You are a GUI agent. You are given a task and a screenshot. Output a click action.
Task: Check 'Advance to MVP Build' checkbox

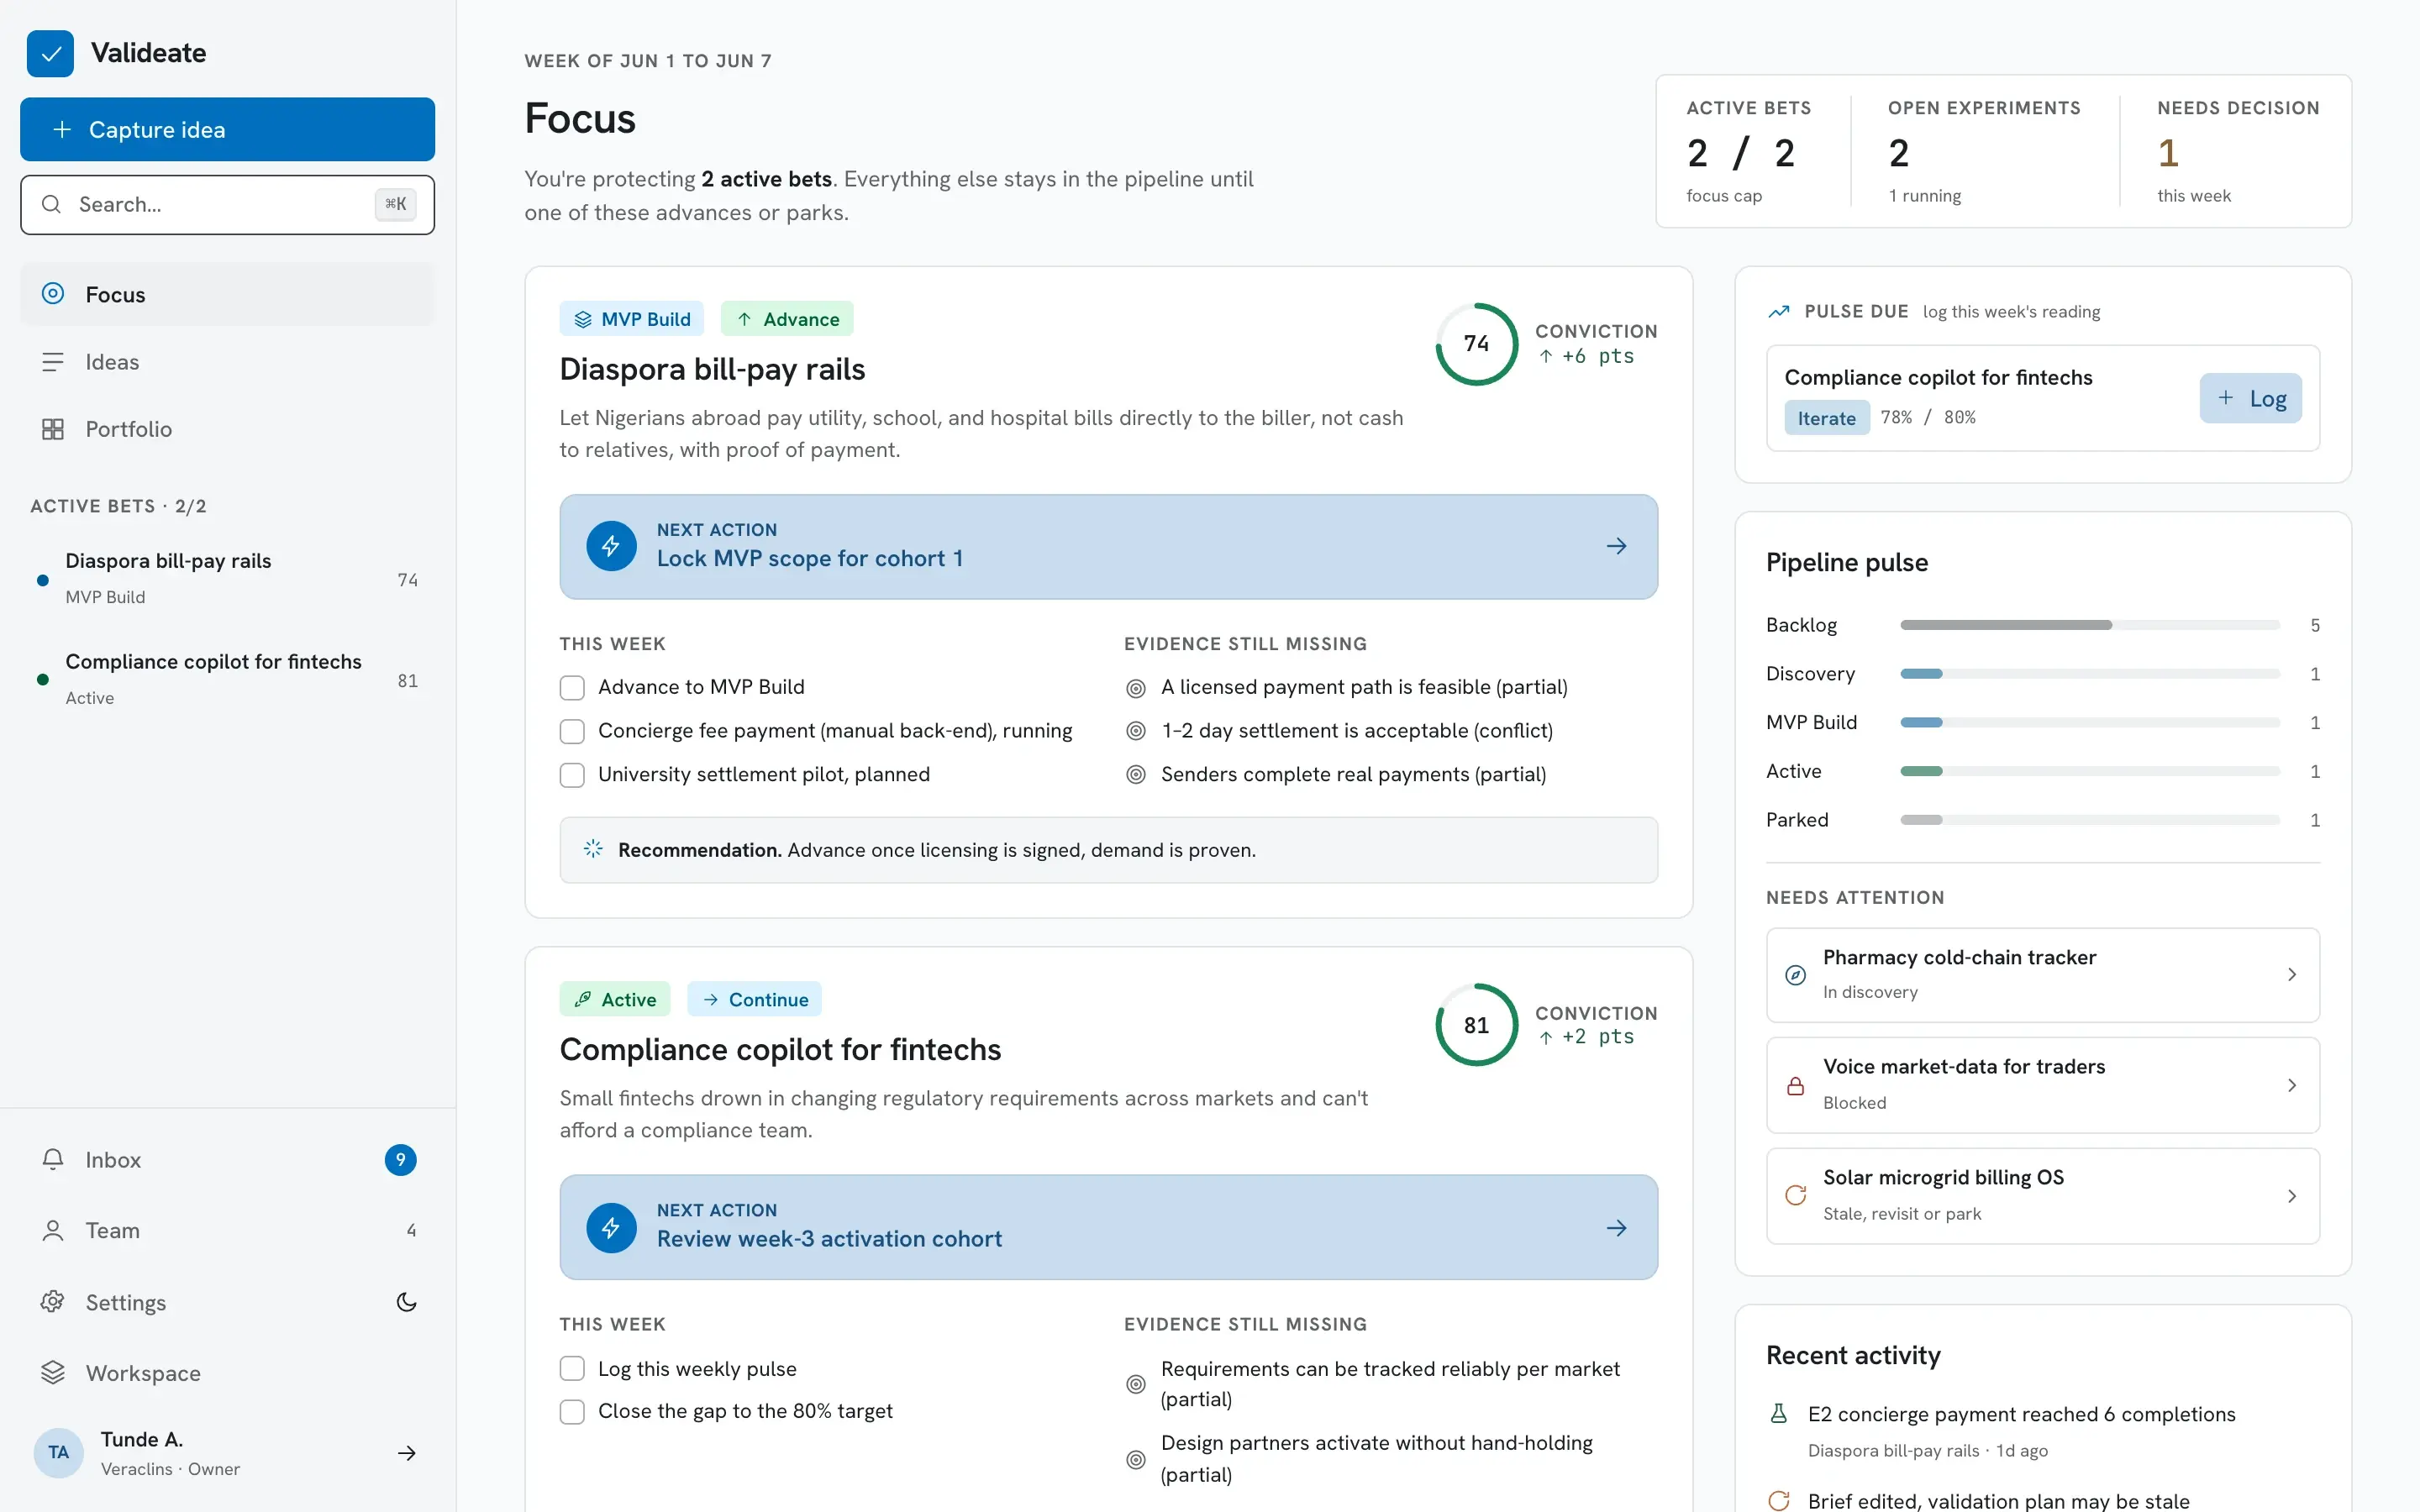(x=572, y=688)
